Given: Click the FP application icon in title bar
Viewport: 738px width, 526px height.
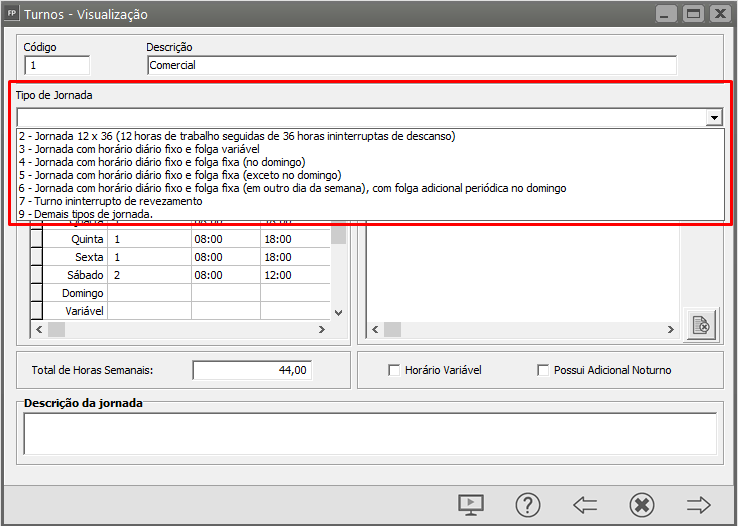Looking at the screenshot, I should (x=12, y=14).
